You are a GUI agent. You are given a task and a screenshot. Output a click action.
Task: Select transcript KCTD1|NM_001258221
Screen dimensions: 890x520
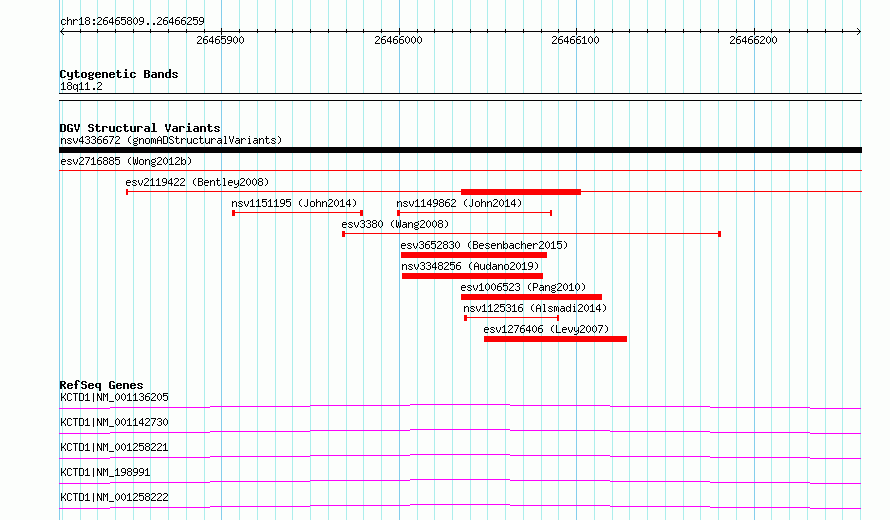pos(114,447)
